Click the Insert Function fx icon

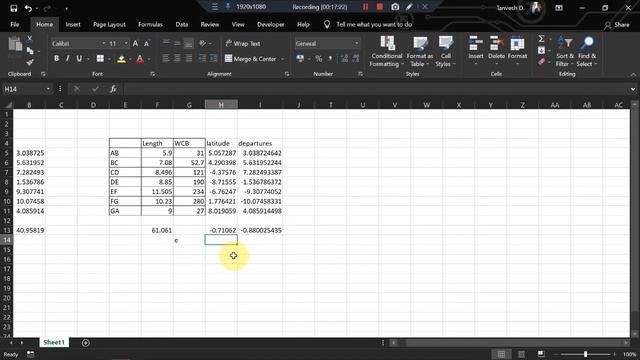pyautogui.click(x=113, y=89)
